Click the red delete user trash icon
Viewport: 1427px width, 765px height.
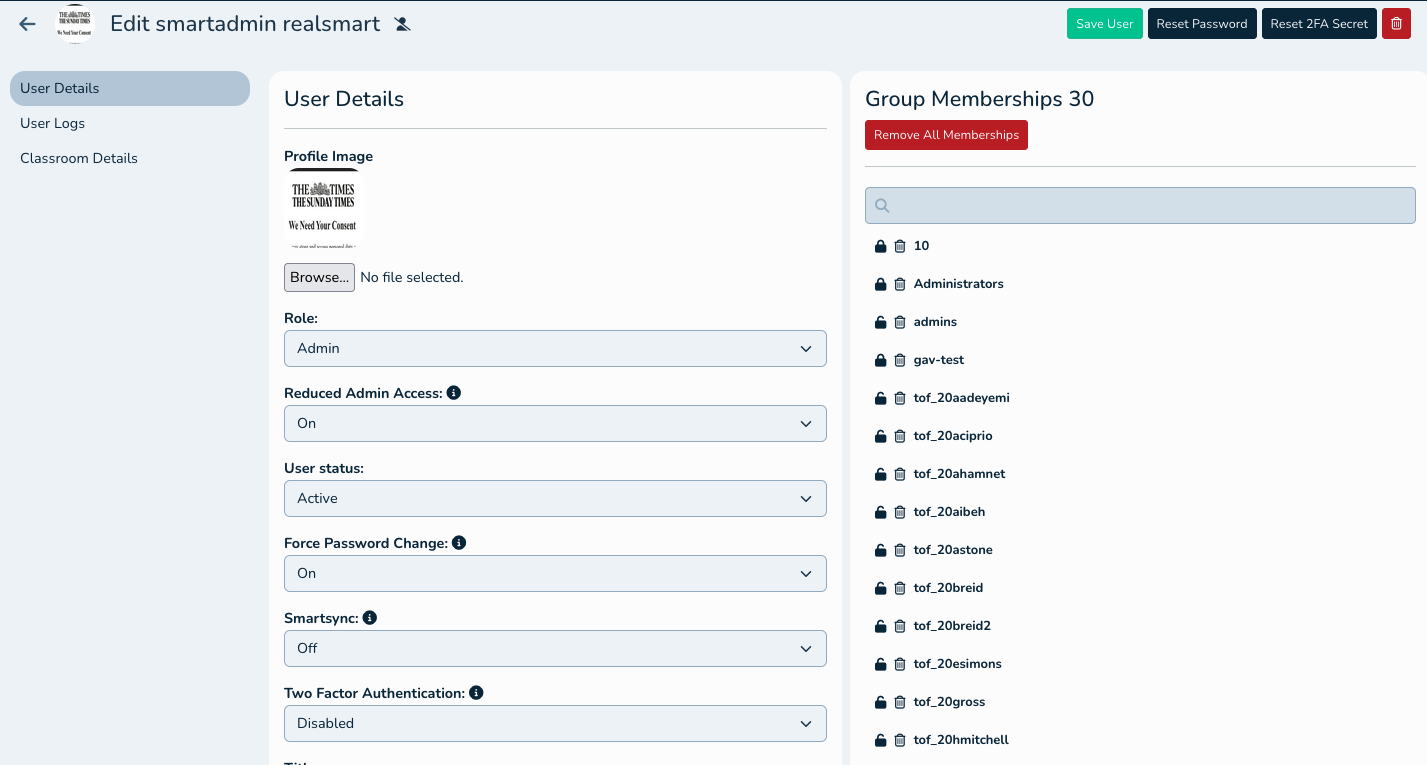click(x=1396, y=24)
